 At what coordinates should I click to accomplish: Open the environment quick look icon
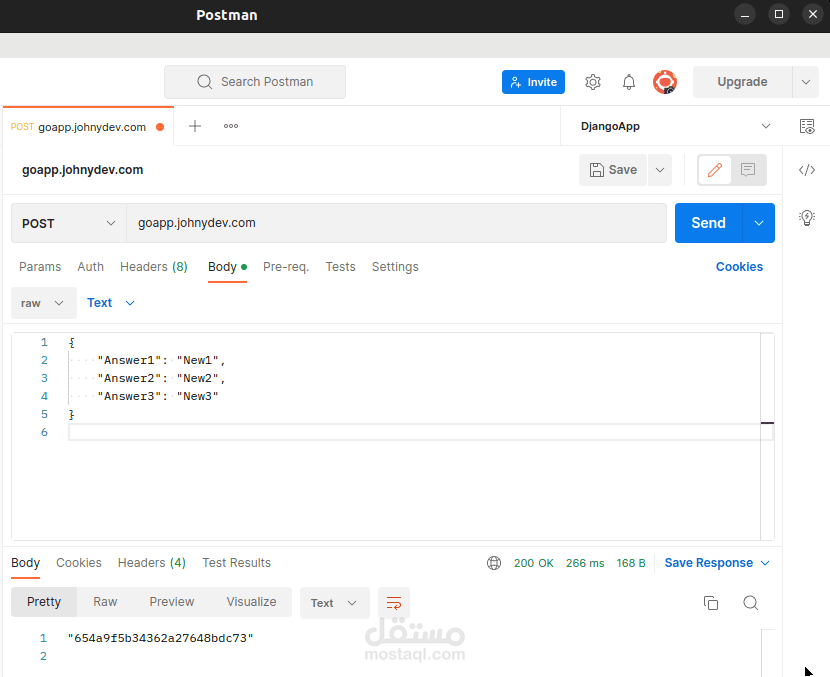point(807,126)
